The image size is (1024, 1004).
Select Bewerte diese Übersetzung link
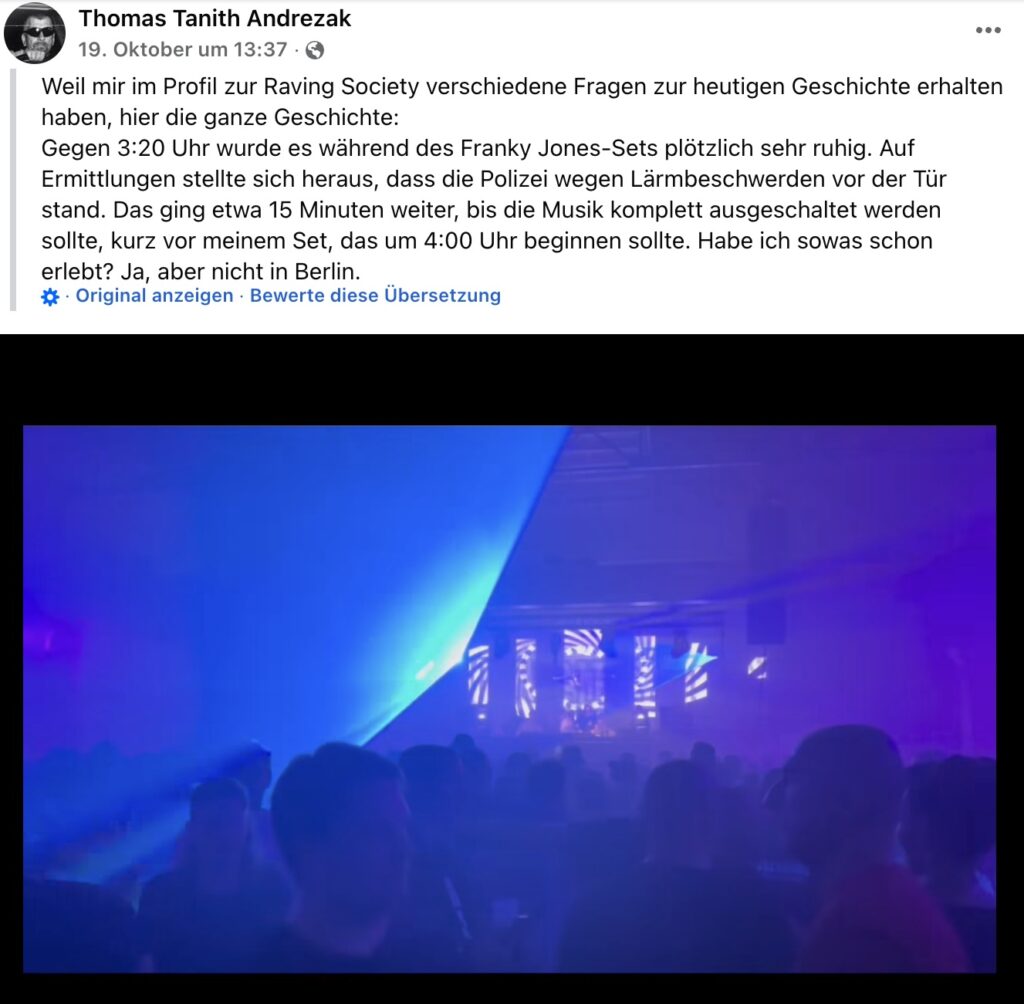click(375, 295)
